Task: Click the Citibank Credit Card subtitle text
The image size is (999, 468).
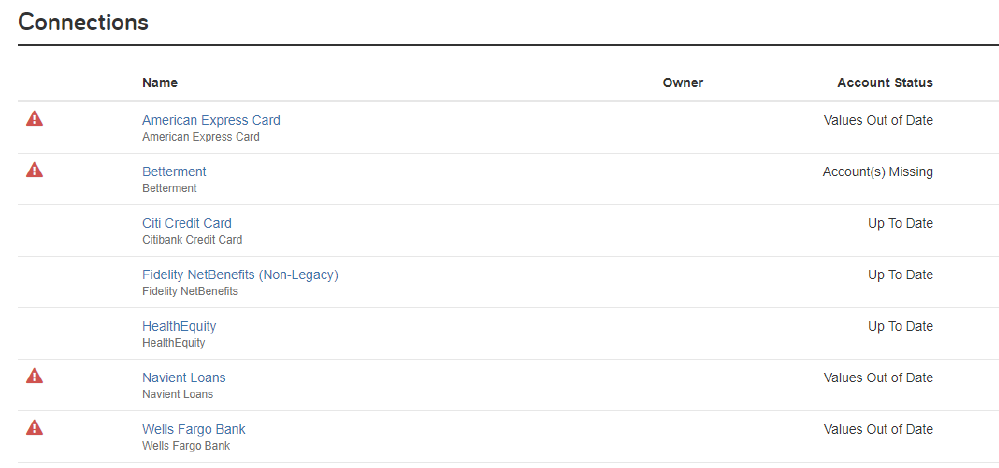Action: click(x=192, y=240)
